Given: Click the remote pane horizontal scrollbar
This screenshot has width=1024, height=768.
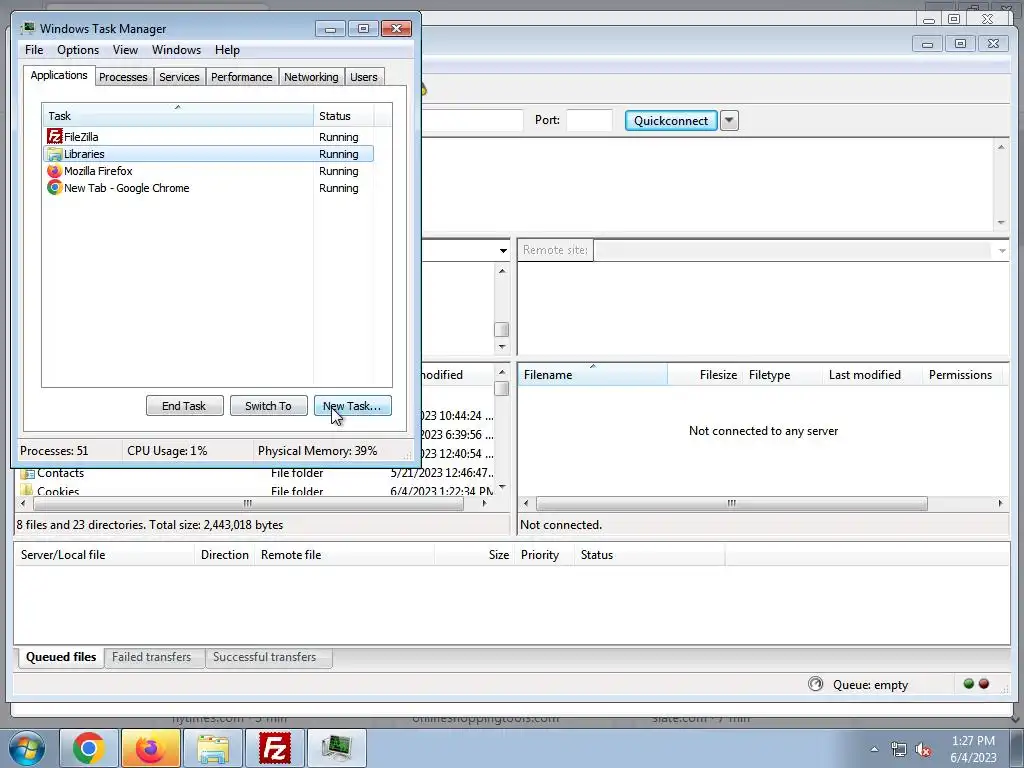Looking at the screenshot, I should pos(731,504).
